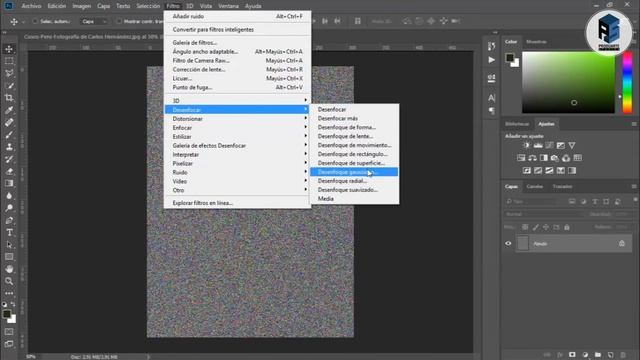This screenshot has height=360, width=640.
Task: Select the Eyedropper tool
Action: (x=9, y=110)
